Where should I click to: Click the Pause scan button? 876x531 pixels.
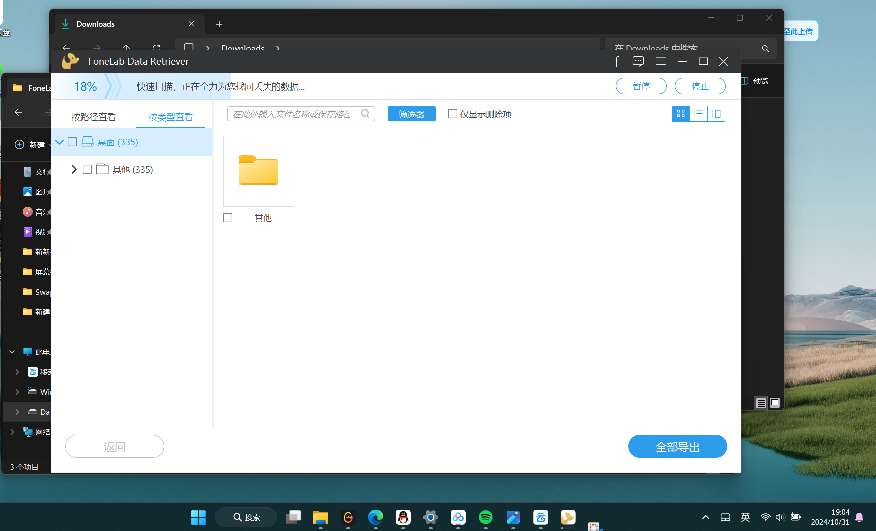(x=641, y=86)
